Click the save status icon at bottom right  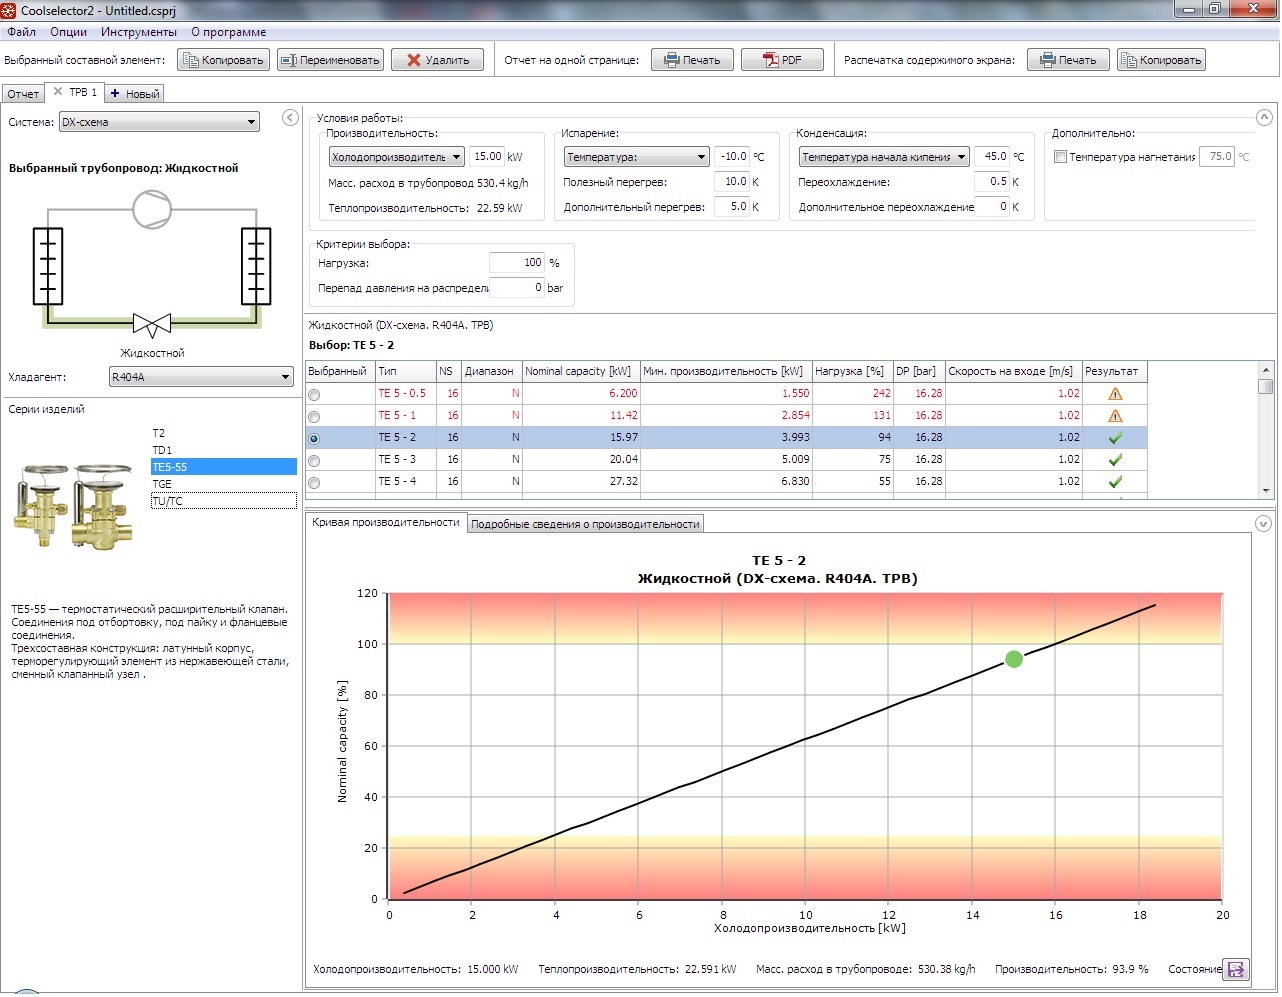(x=1236, y=969)
